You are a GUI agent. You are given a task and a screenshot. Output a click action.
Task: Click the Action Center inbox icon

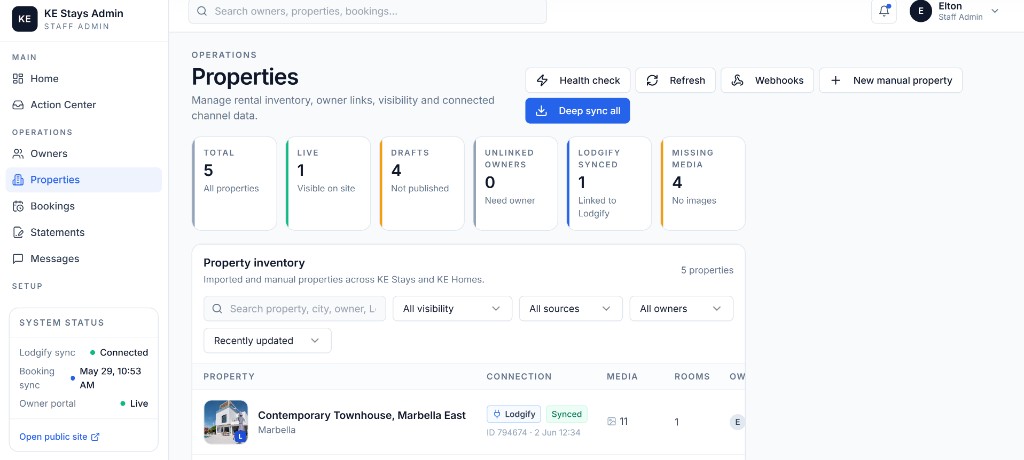(18, 105)
